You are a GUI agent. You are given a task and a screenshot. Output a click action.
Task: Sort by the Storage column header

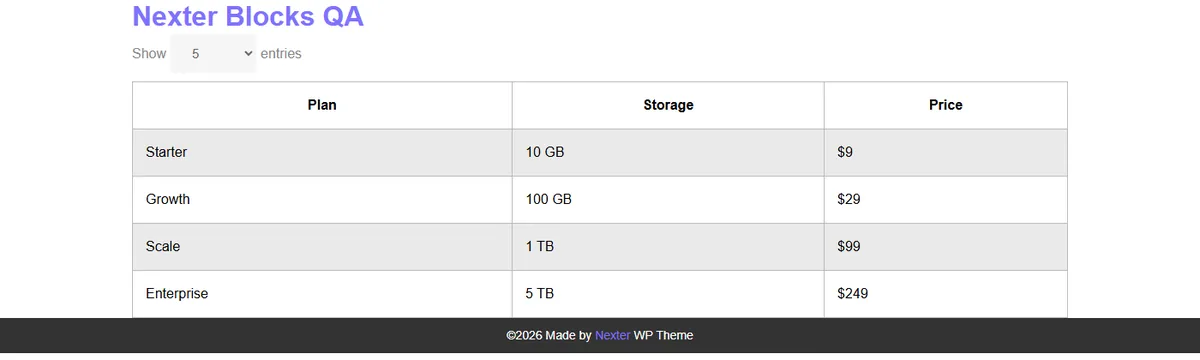(668, 105)
